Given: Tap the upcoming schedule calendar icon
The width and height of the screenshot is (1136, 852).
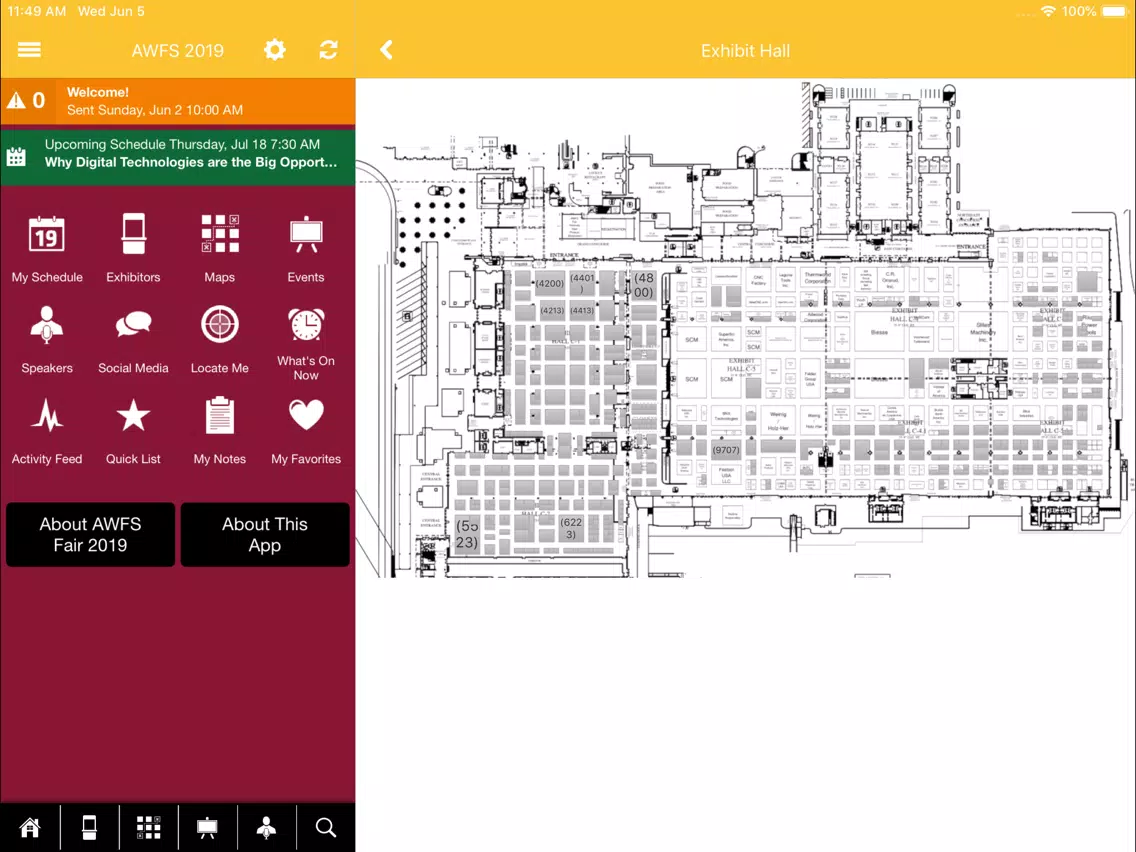Looking at the screenshot, I should (x=16, y=156).
